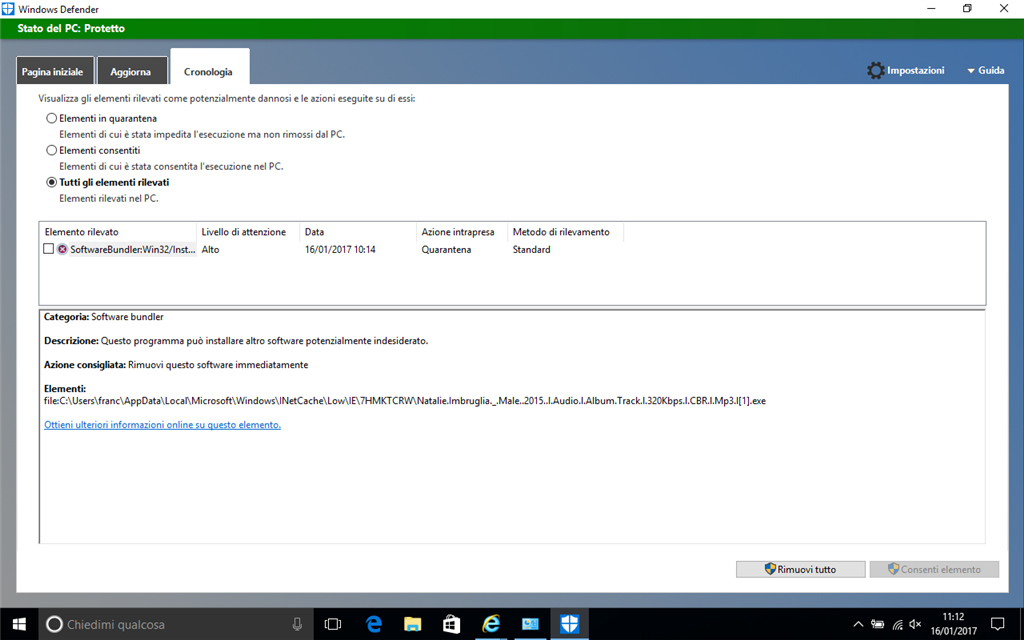Open the network tray icon
This screenshot has width=1024, height=640.
pyautogui.click(x=897, y=624)
